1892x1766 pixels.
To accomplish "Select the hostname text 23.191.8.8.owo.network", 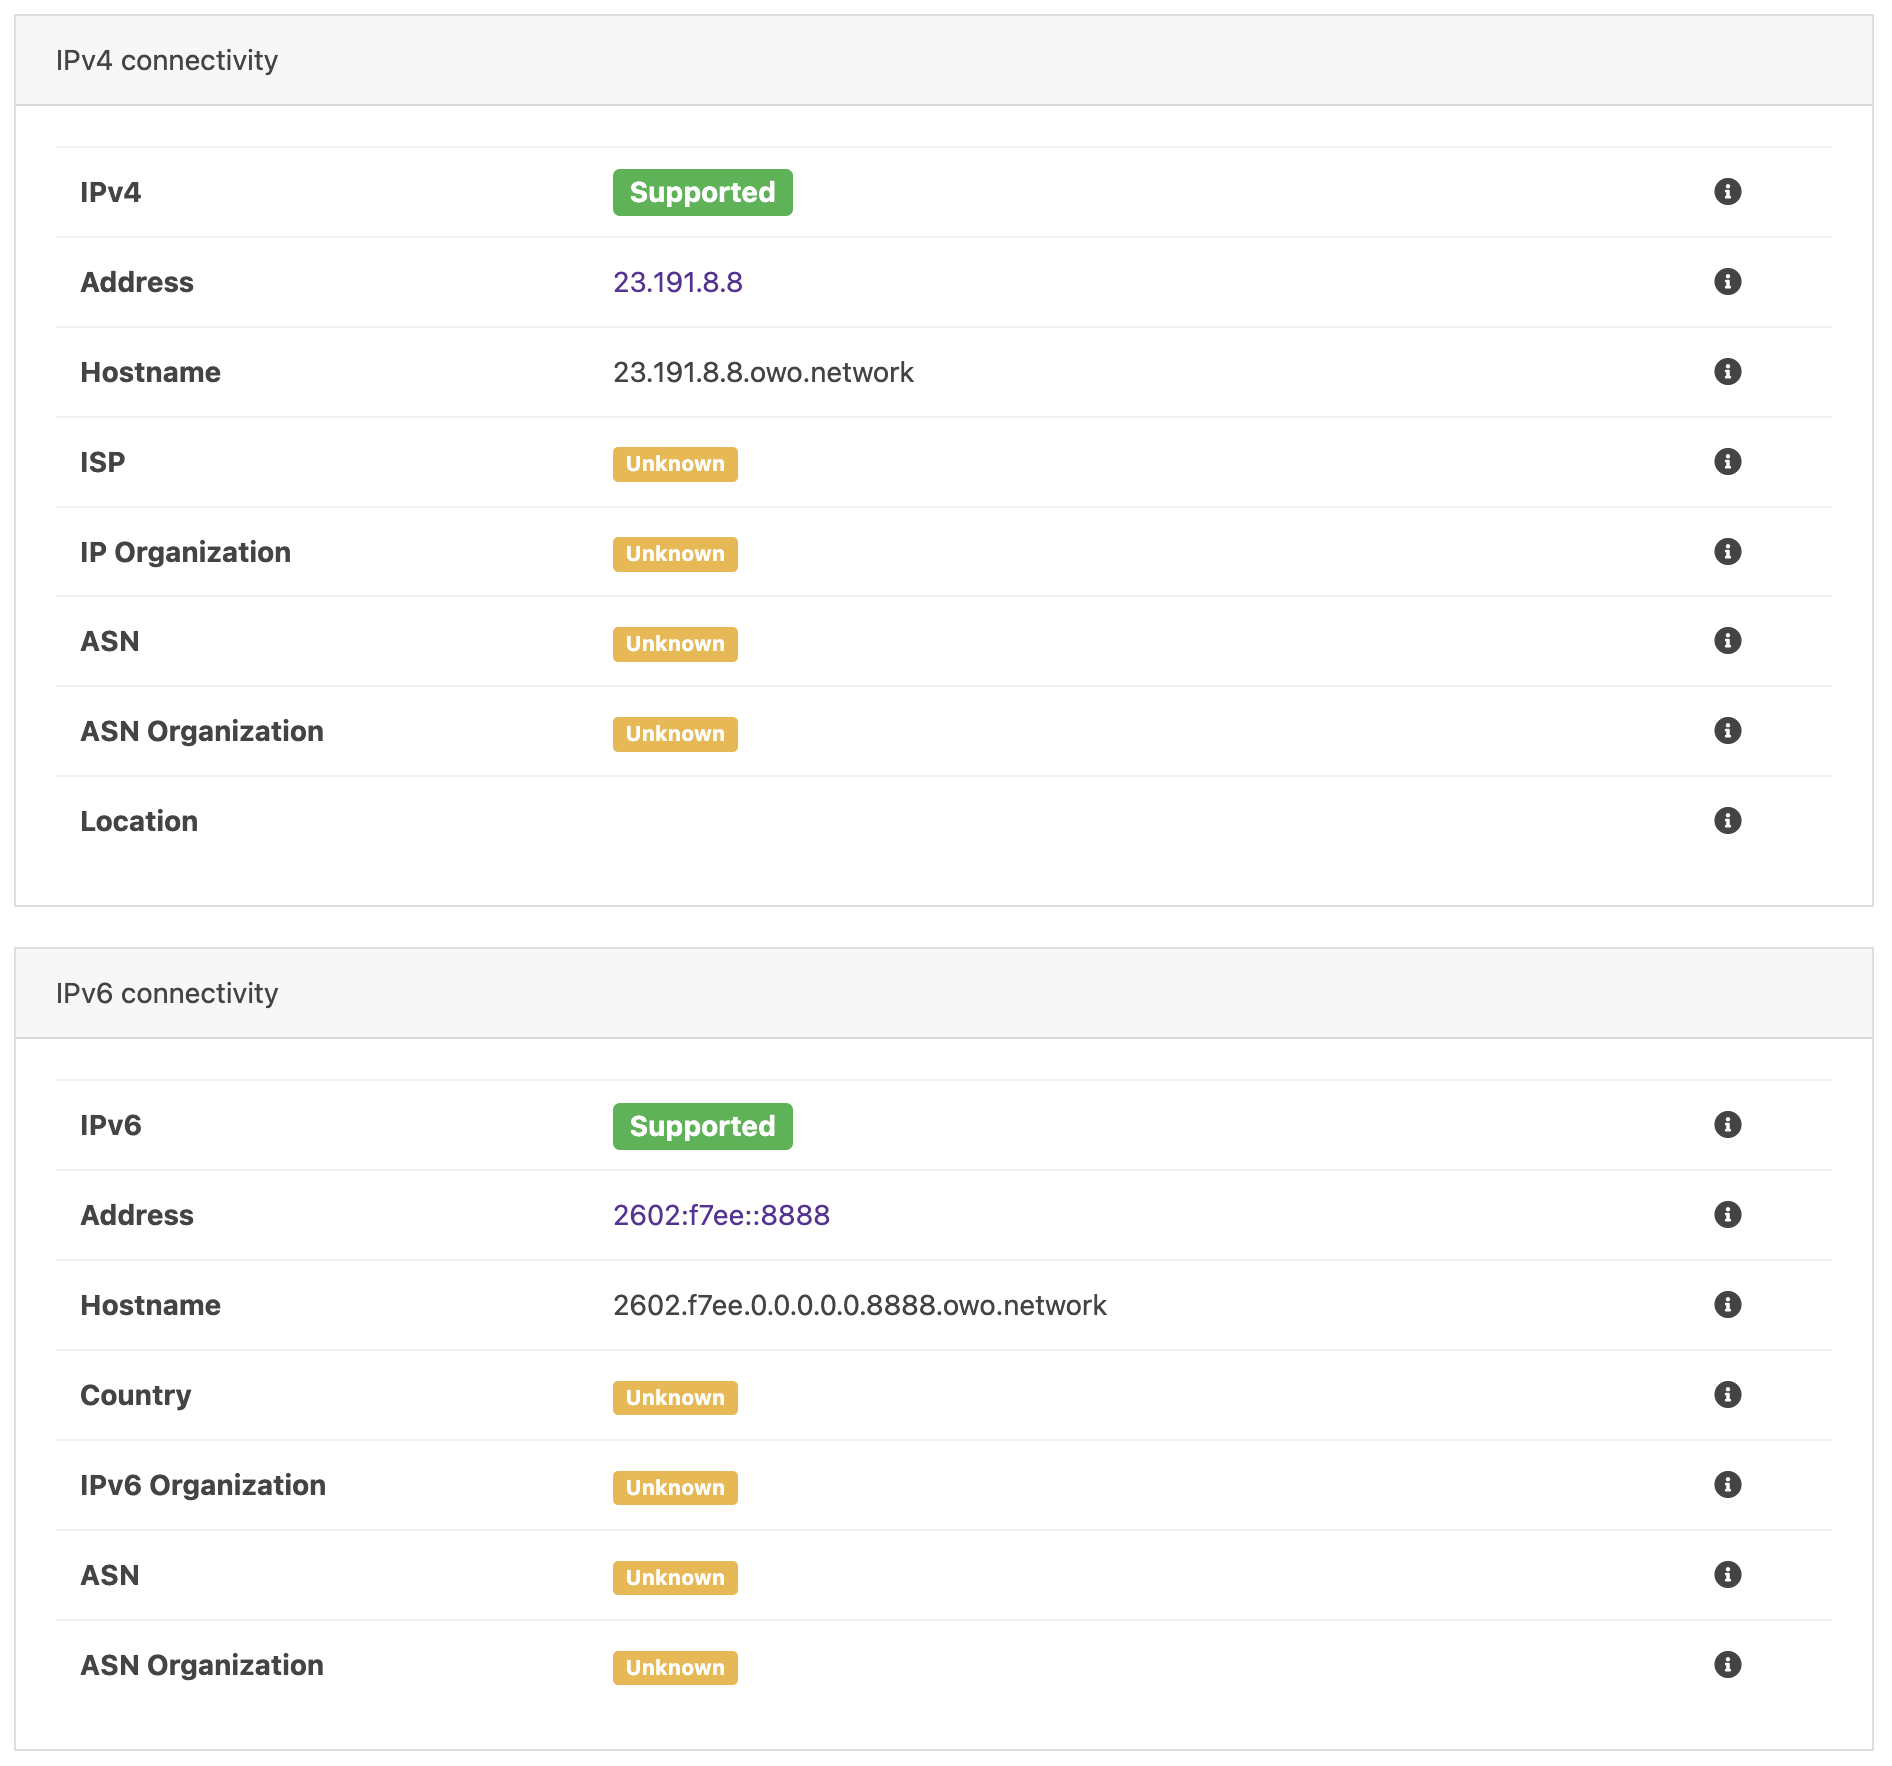I will 763,372.
